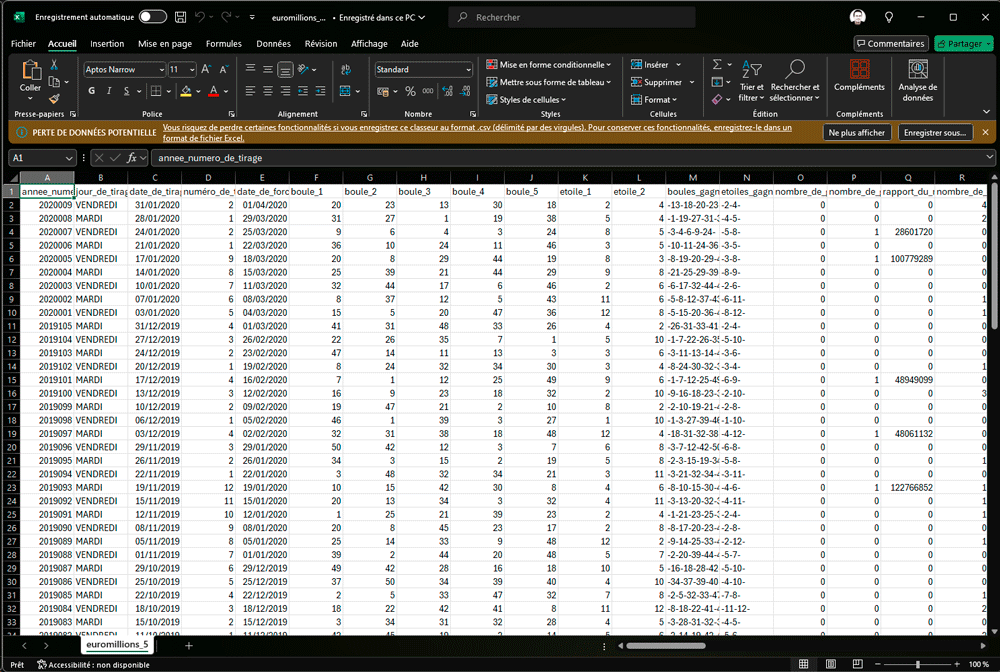Screen dimensions: 1000x672
Task: Click the insert function fx icon
Action: 132,157
